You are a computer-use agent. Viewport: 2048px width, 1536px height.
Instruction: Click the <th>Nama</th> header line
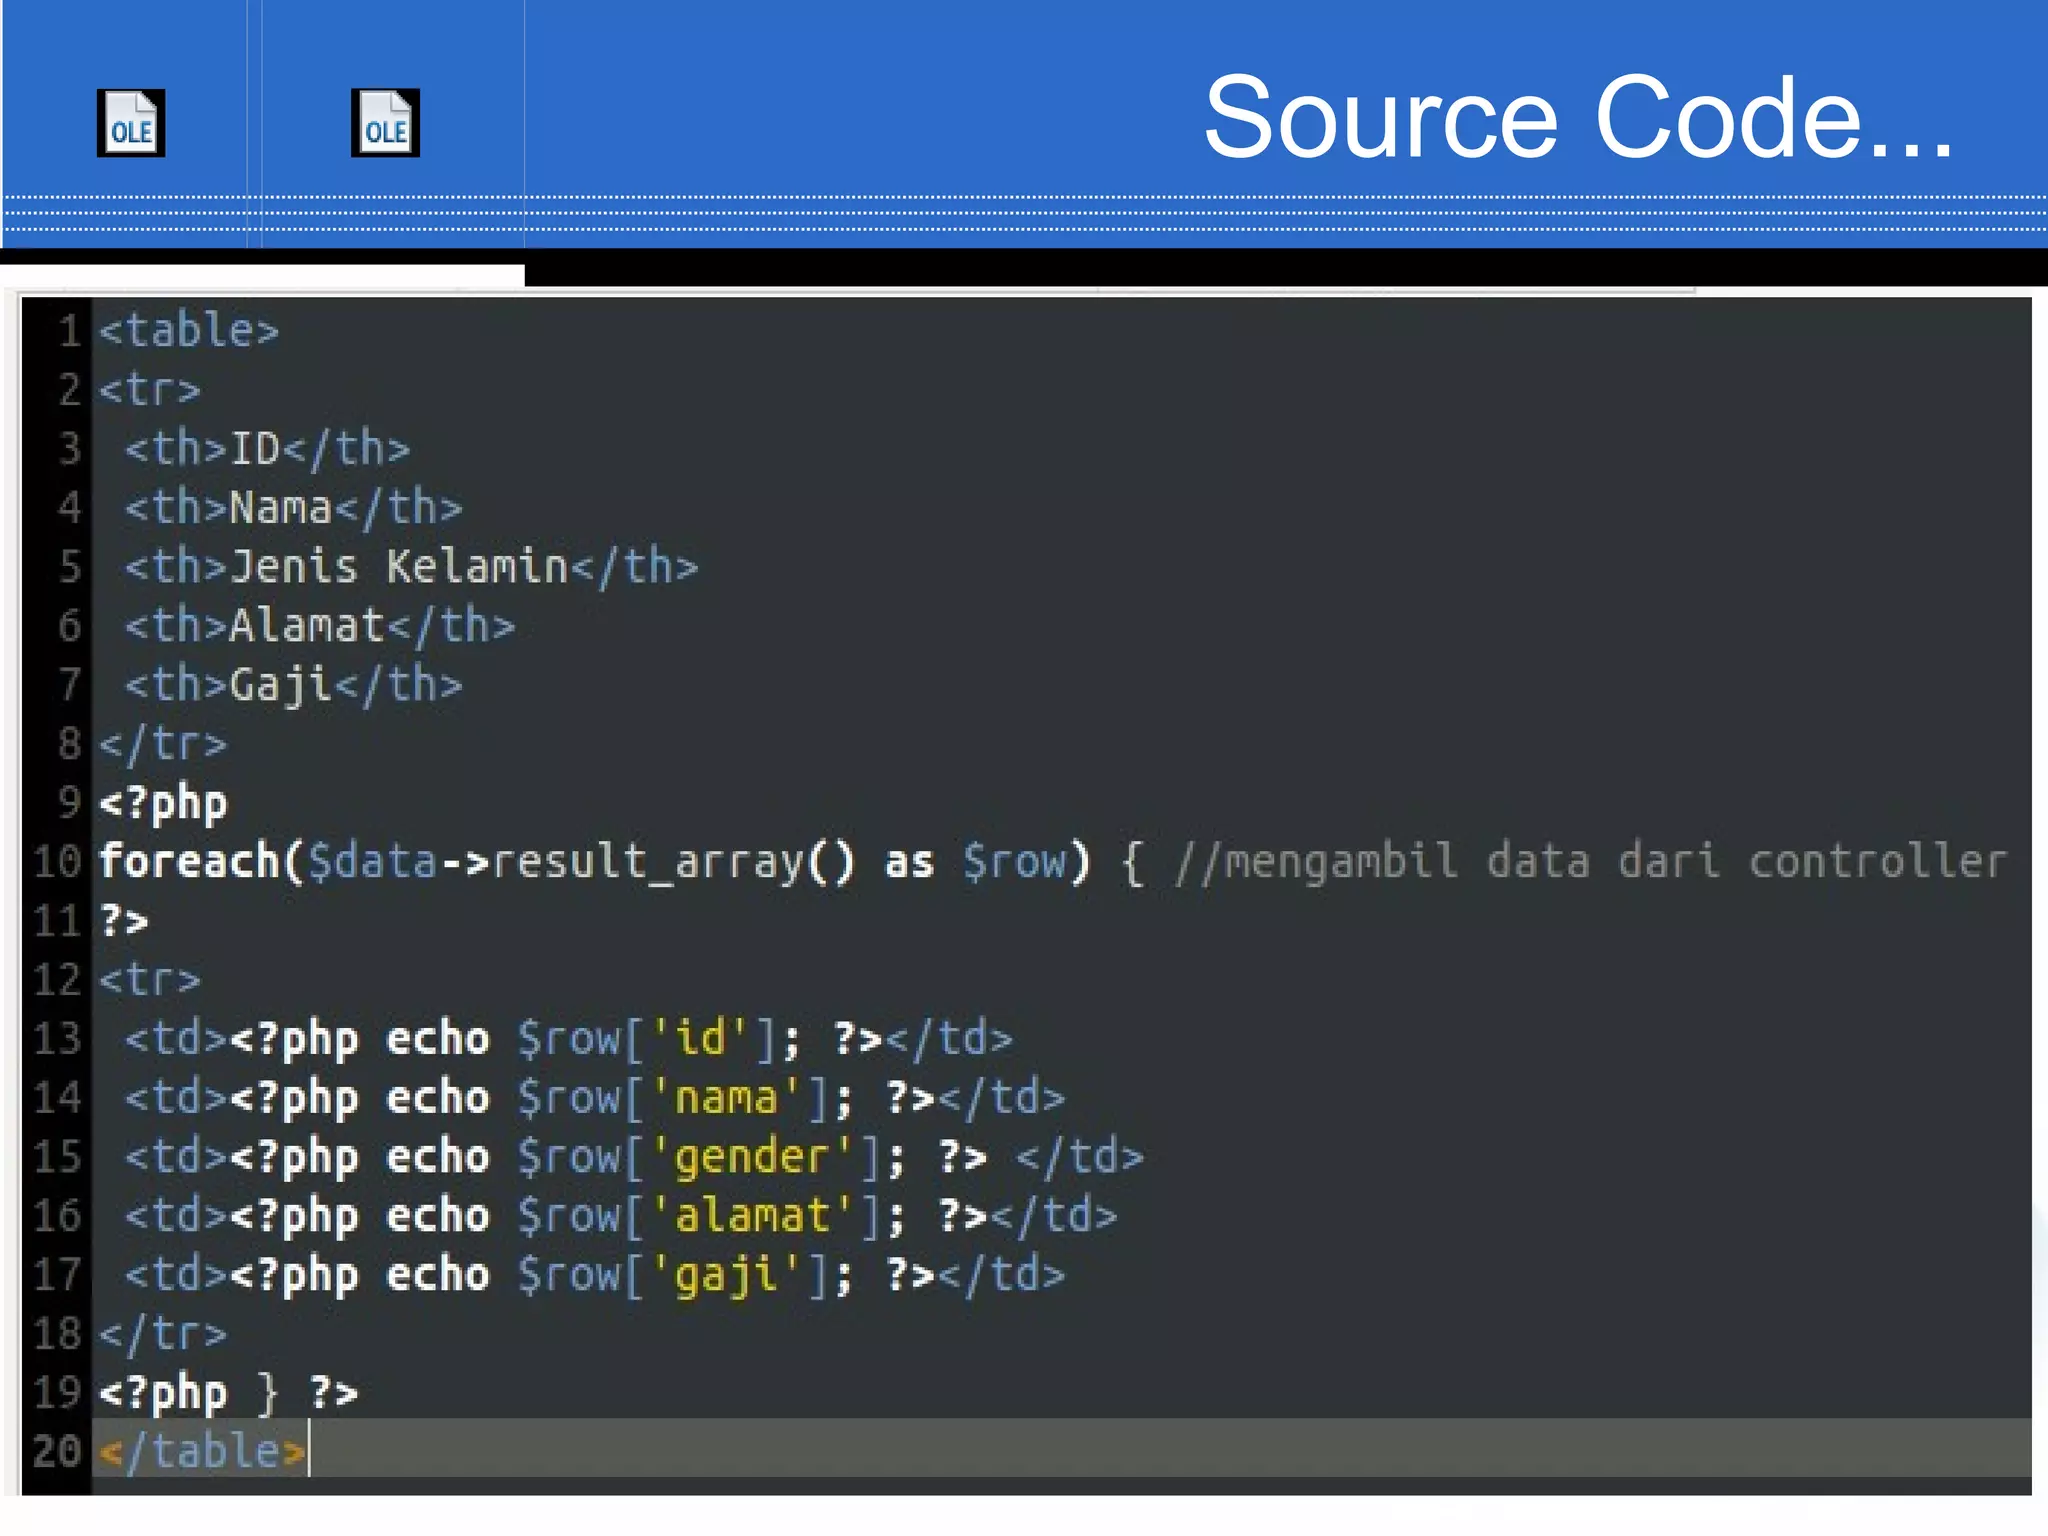click(x=293, y=508)
